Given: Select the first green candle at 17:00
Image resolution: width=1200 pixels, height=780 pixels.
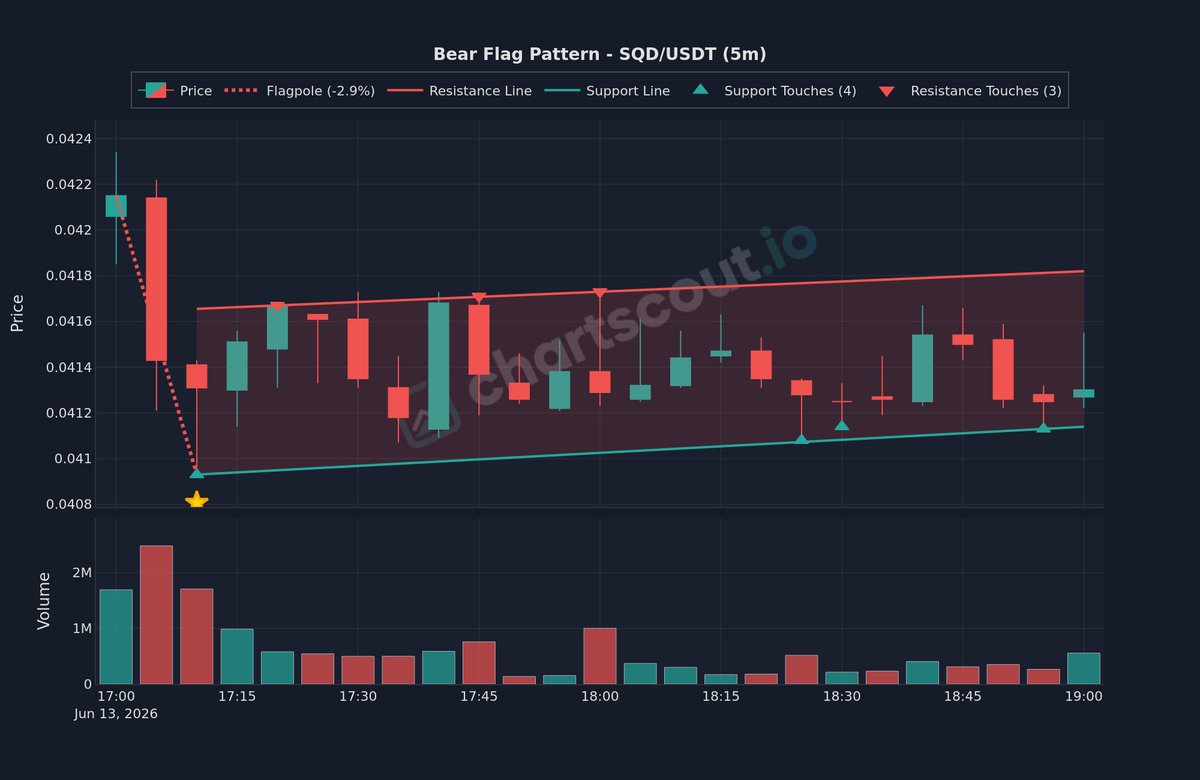Looking at the screenshot, I should (x=116, y=206).
